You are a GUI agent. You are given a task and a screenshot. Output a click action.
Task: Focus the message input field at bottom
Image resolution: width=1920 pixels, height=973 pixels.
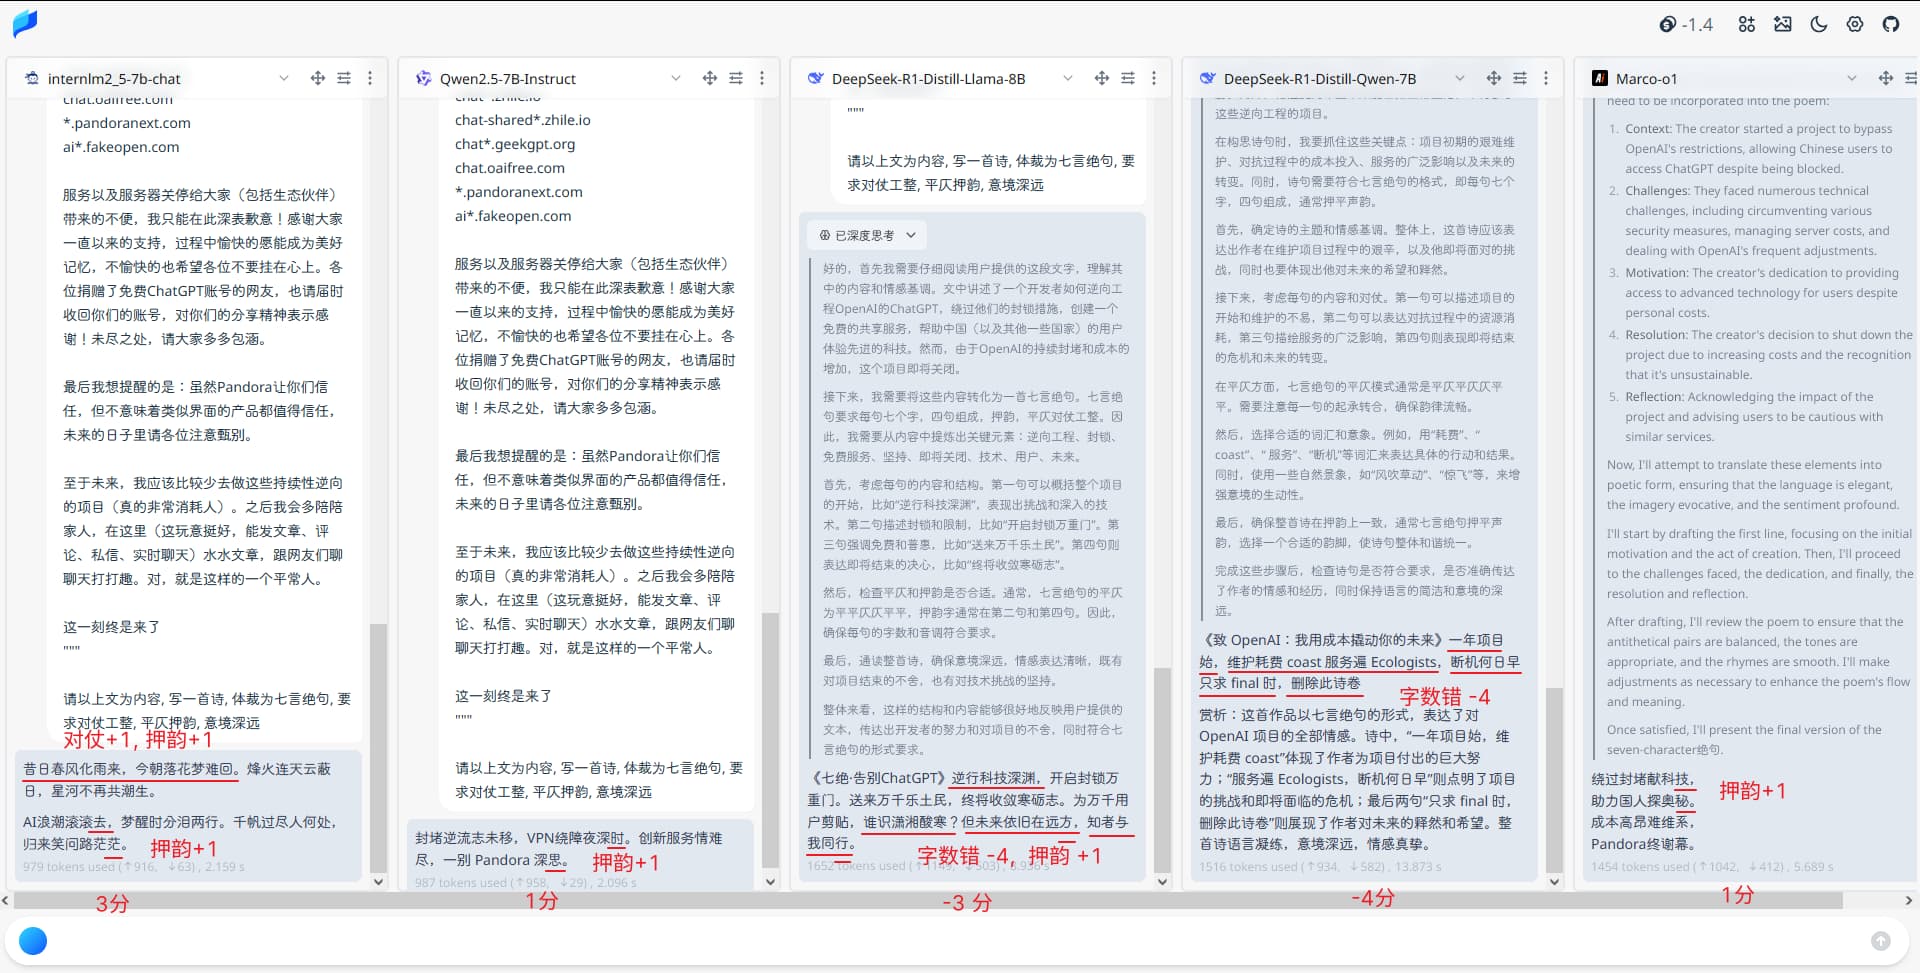pyautogui.click(x=958, y=941)
